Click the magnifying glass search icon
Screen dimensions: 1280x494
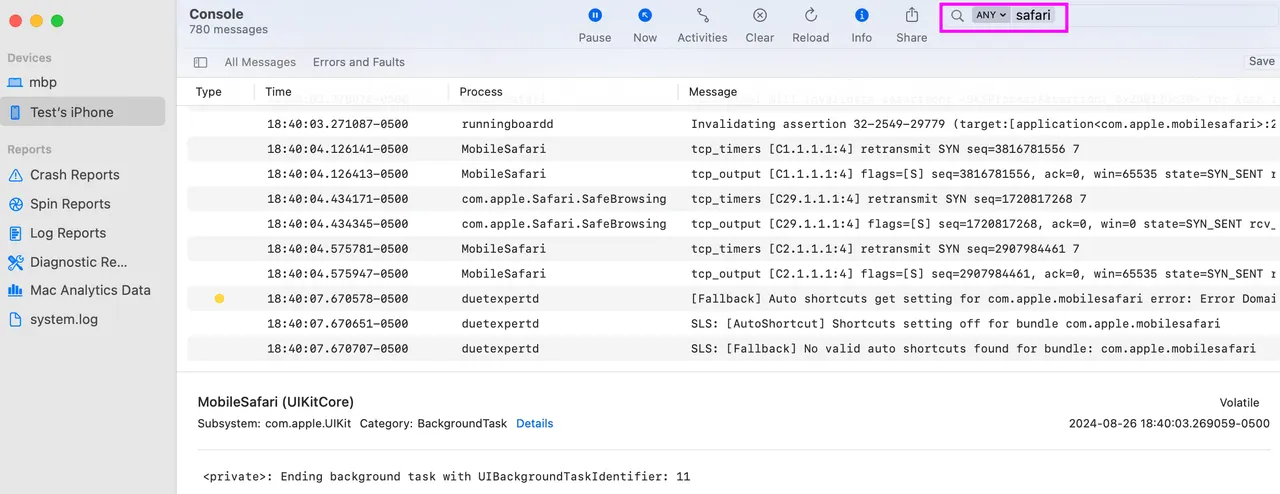point(957,16)
